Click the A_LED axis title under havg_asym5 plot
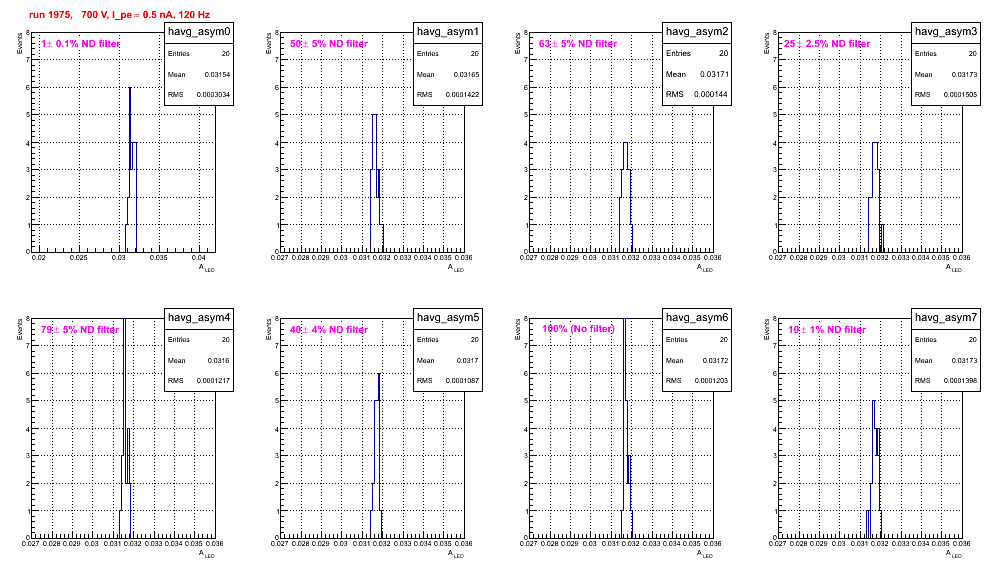 coord(456,554)
